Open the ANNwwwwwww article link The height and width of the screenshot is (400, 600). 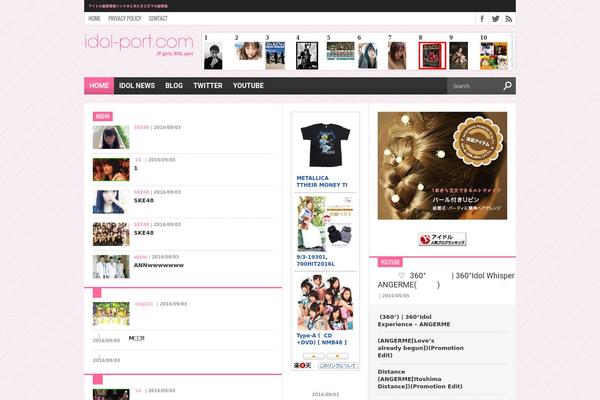(x=159, y=265)
